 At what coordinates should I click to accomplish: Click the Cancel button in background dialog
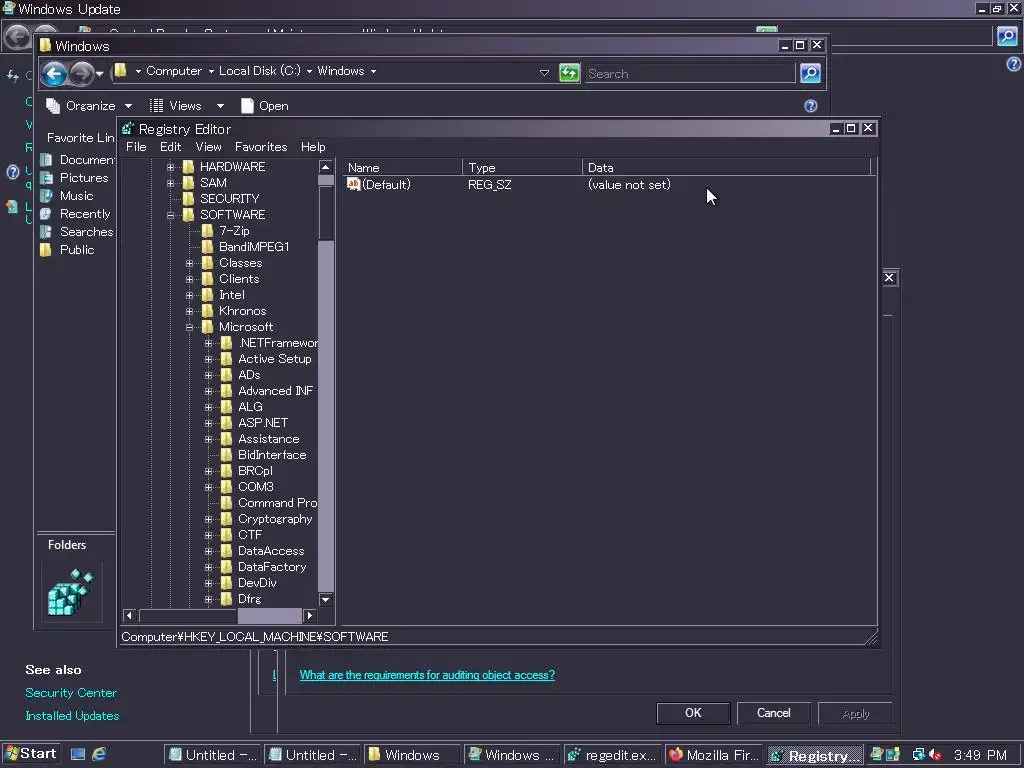tap(773, 713)
